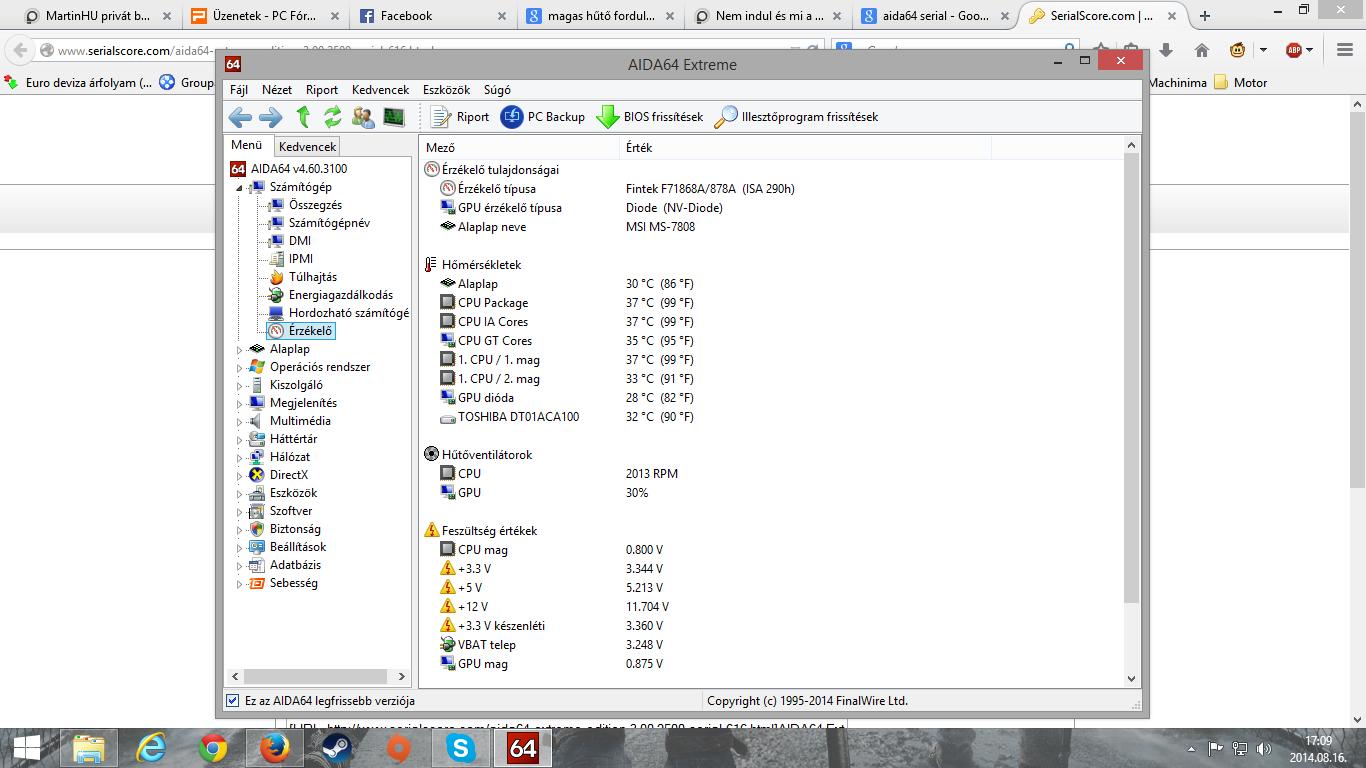
Task: Click Illesztőprogram frissítések toolbar button
Action: tap(796, 117)
